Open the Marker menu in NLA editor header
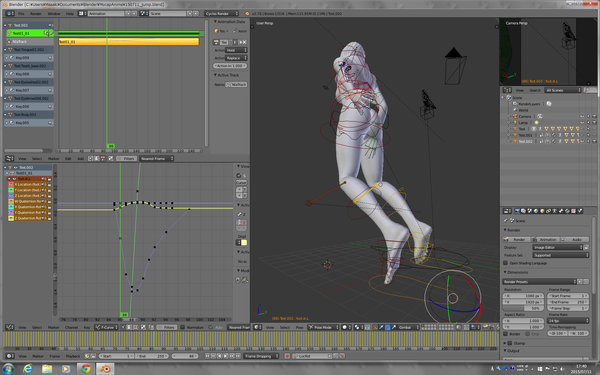Screen dimensions: 600x375 (x=54, y=158)
